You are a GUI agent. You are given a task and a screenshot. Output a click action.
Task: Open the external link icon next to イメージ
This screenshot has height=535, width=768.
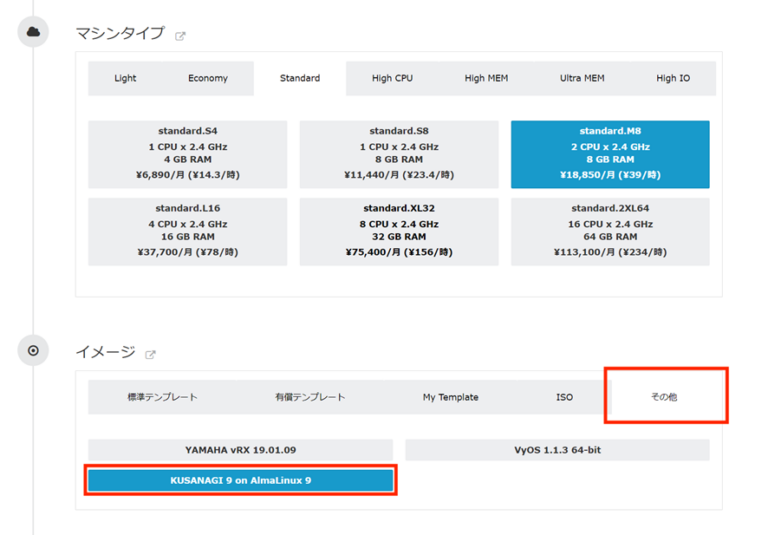[151, 354]
